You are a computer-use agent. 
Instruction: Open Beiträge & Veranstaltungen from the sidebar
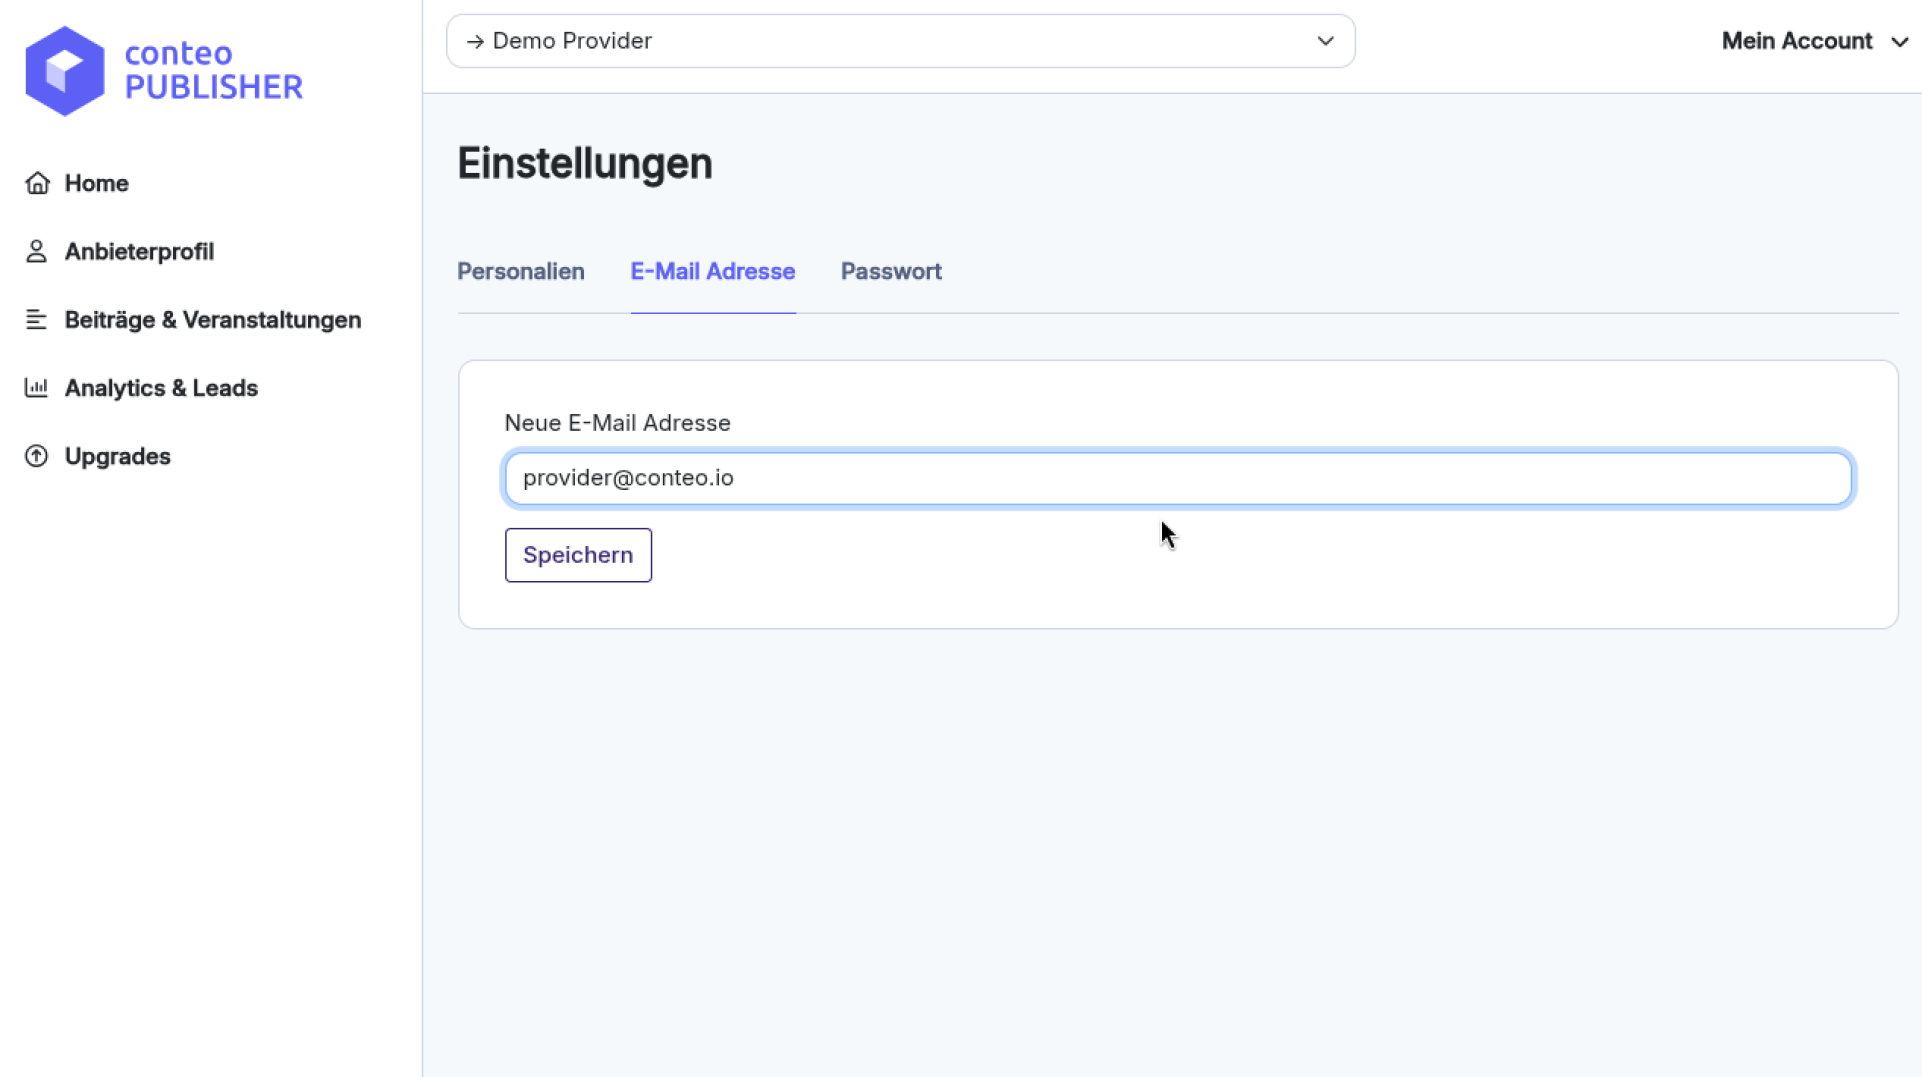[x=213, y=319]
